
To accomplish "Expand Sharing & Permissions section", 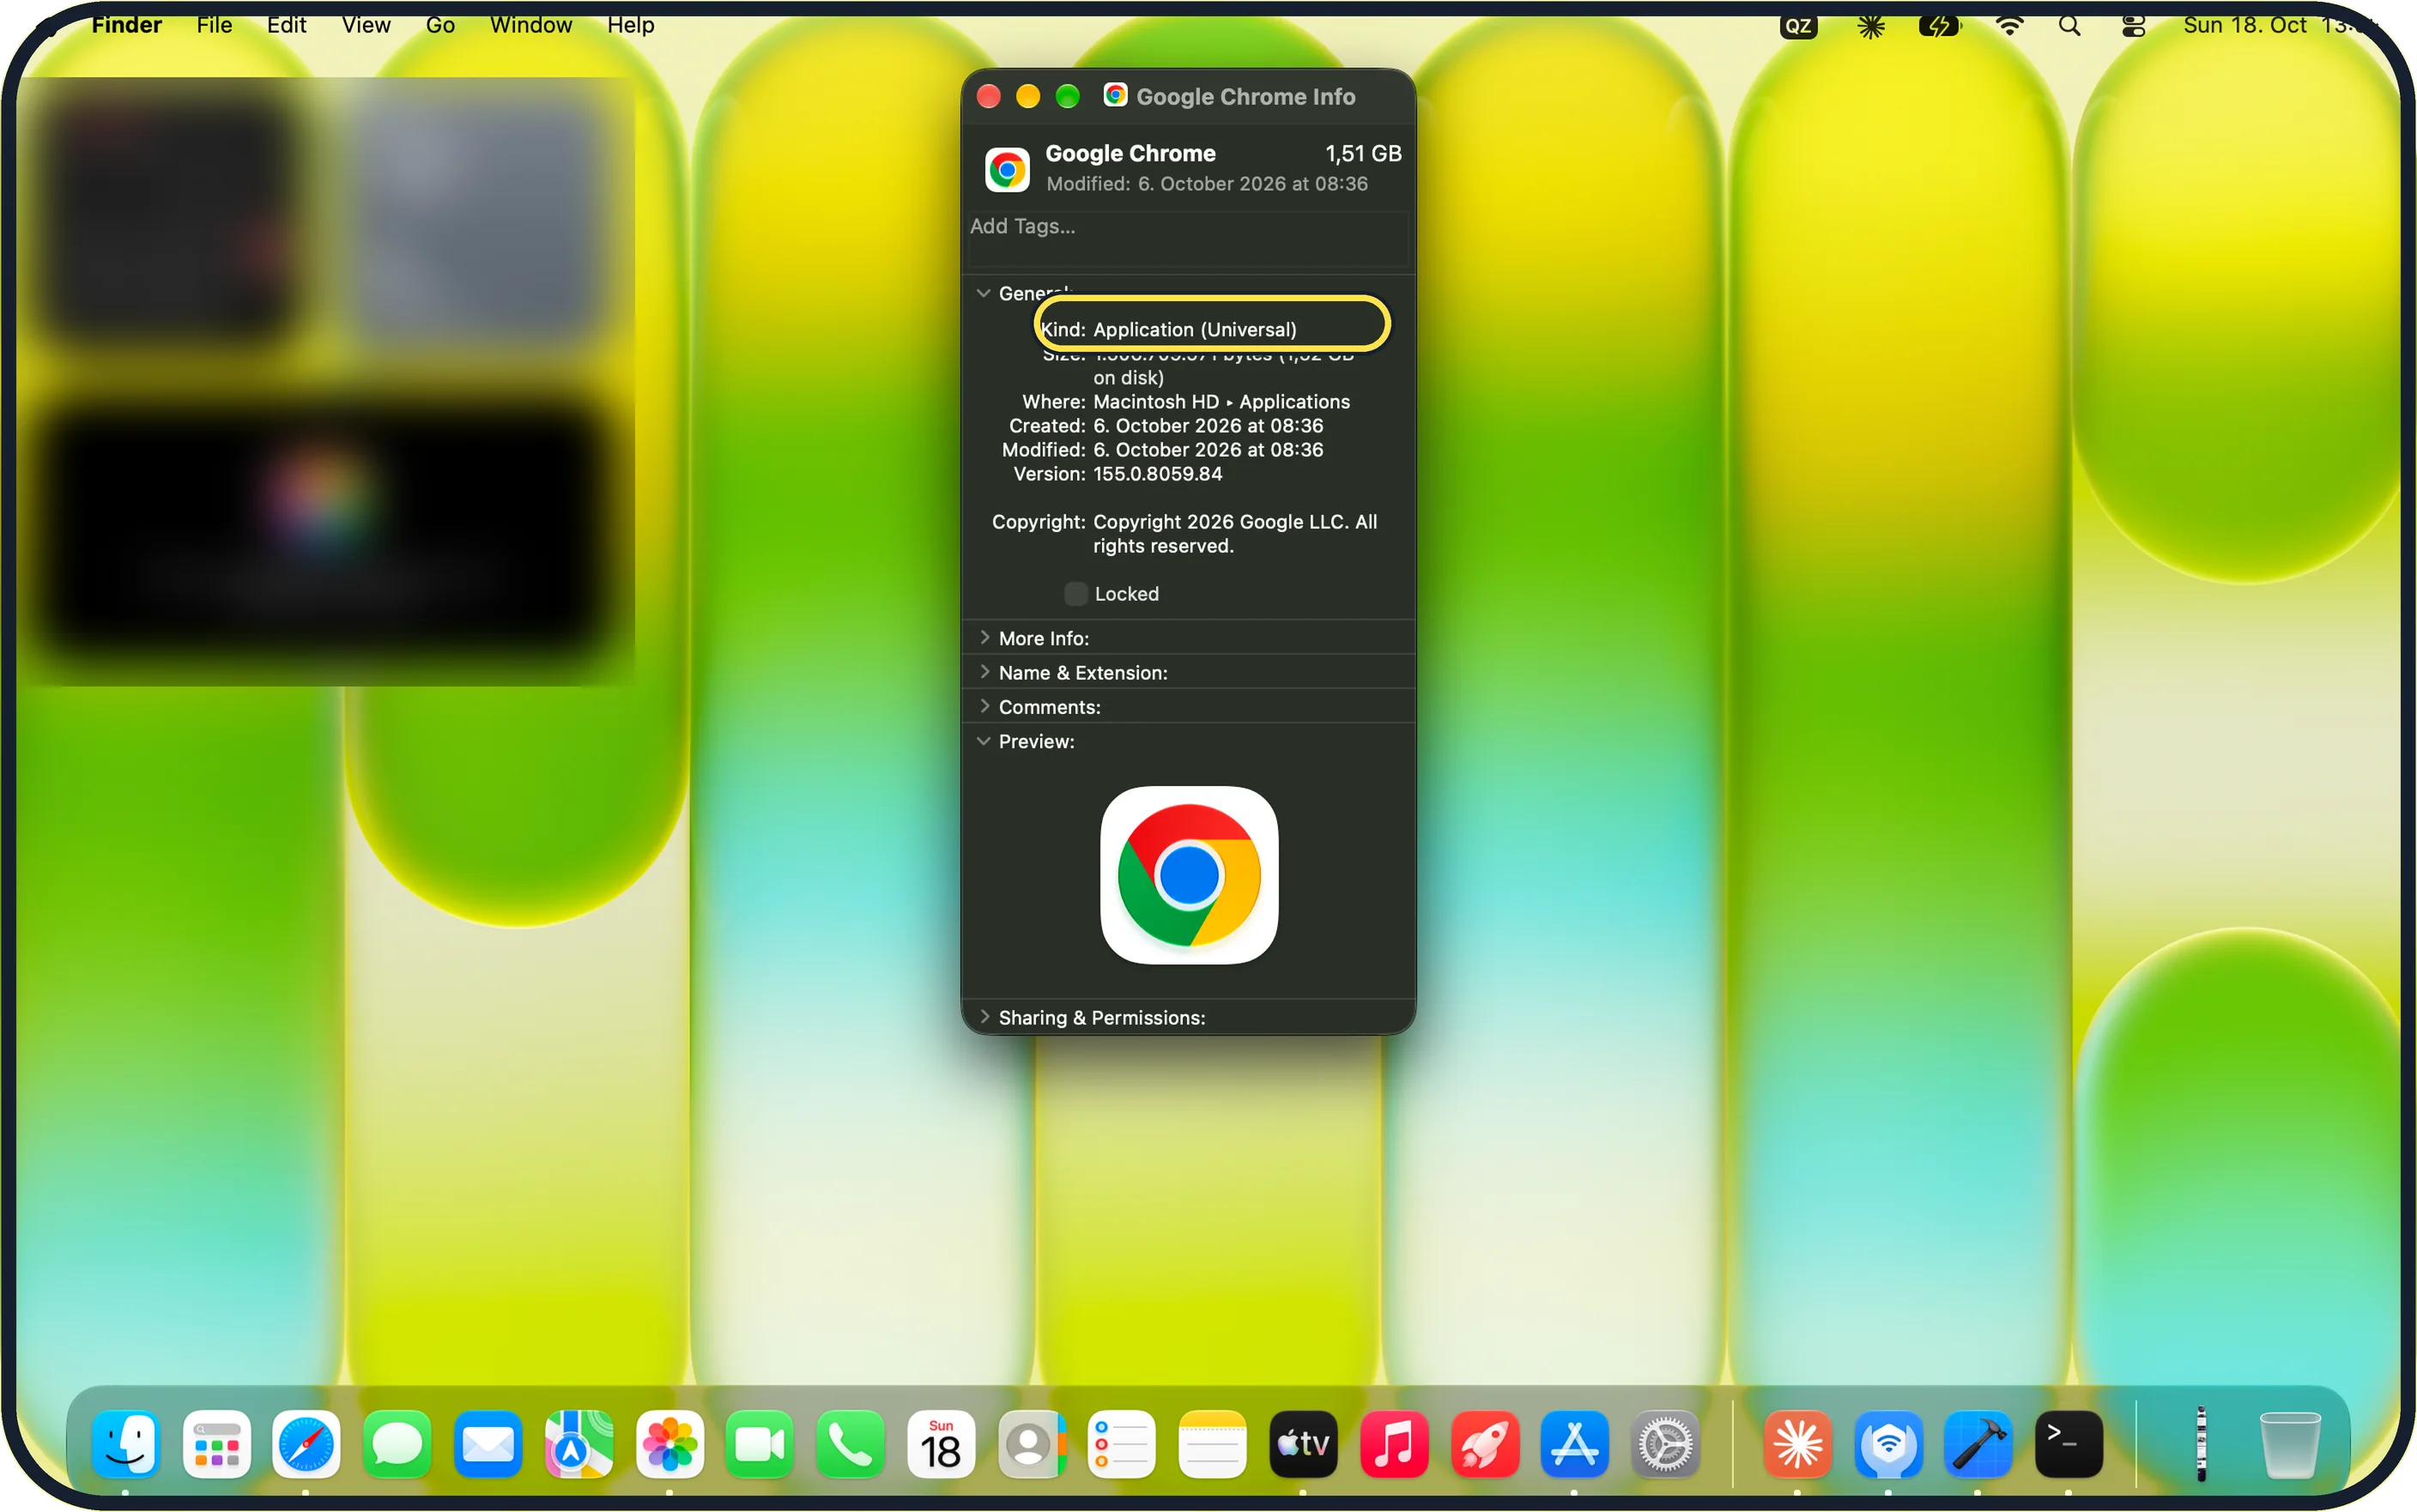I will (x=985, y=1017).
